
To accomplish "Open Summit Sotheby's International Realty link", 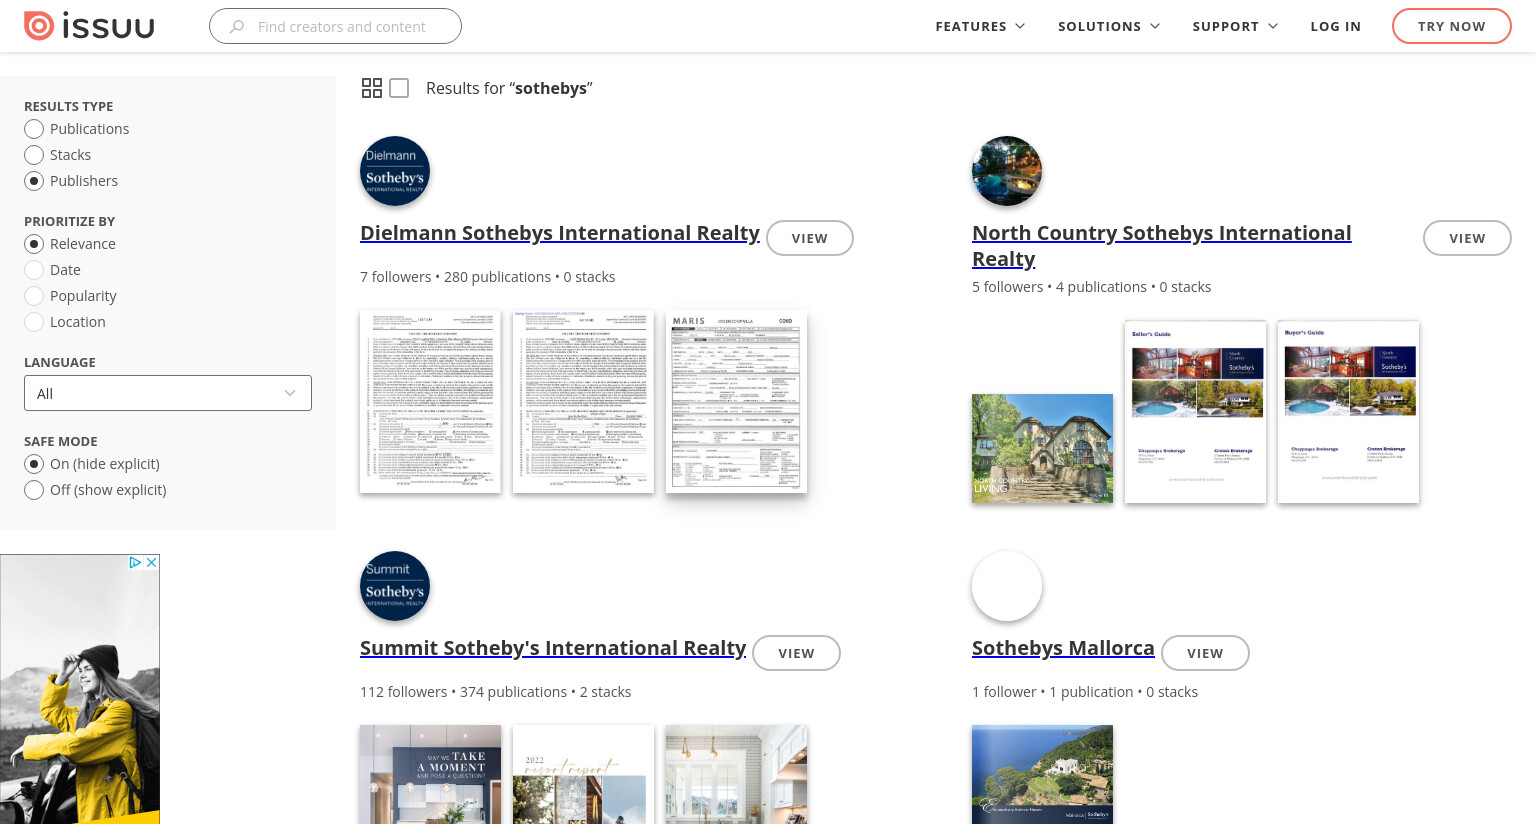I will [x=553, y=648].
